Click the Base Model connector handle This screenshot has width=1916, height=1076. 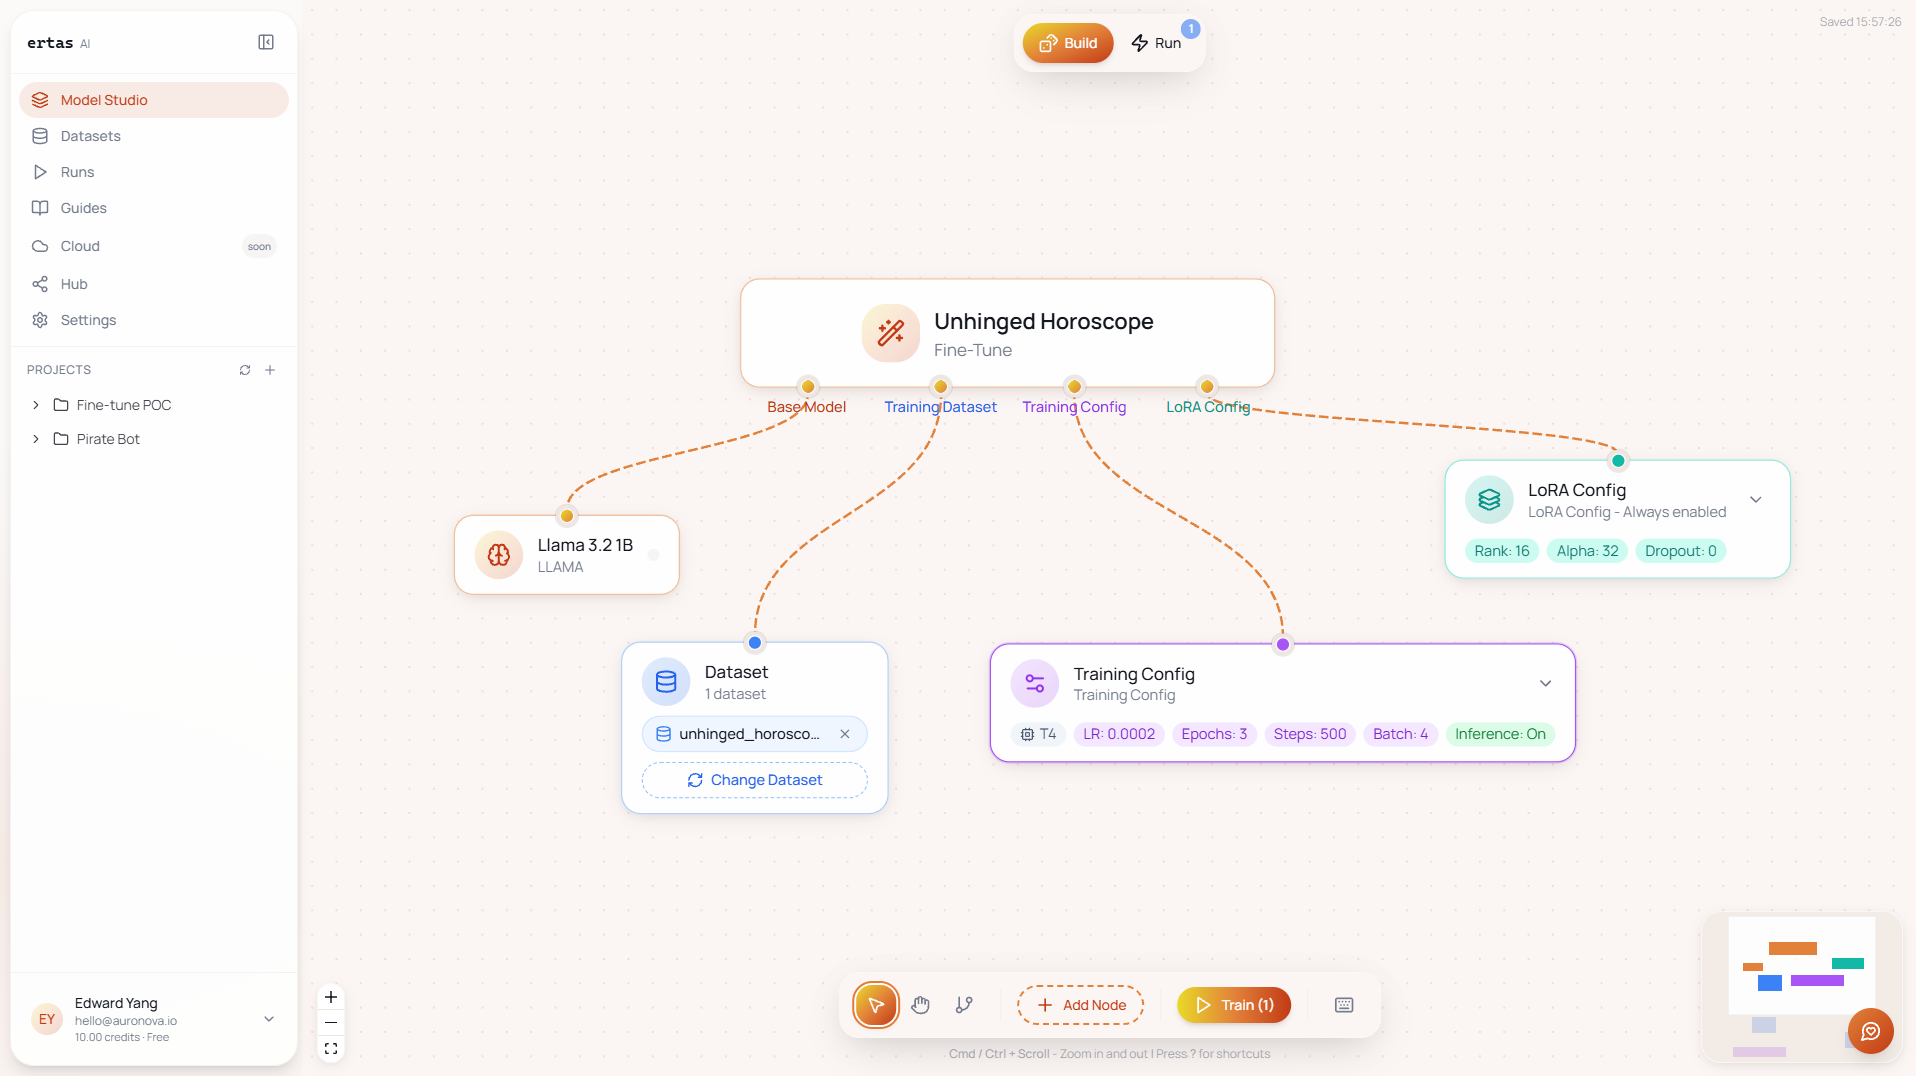coord(808,387)
